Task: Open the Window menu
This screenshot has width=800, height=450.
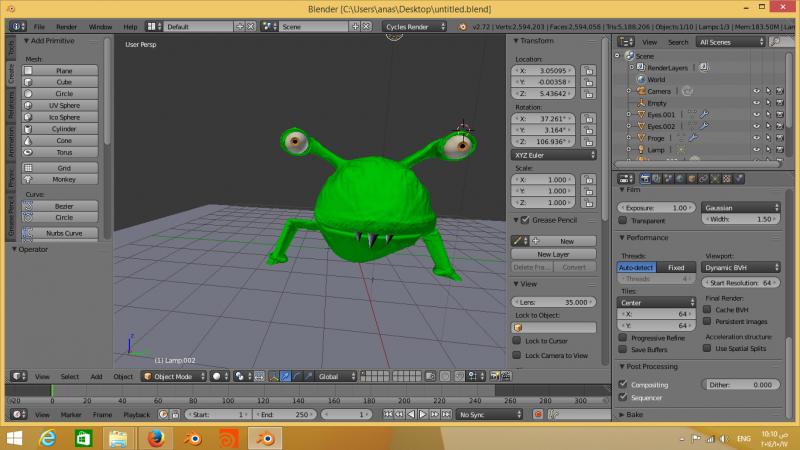Action: (100, 26)
